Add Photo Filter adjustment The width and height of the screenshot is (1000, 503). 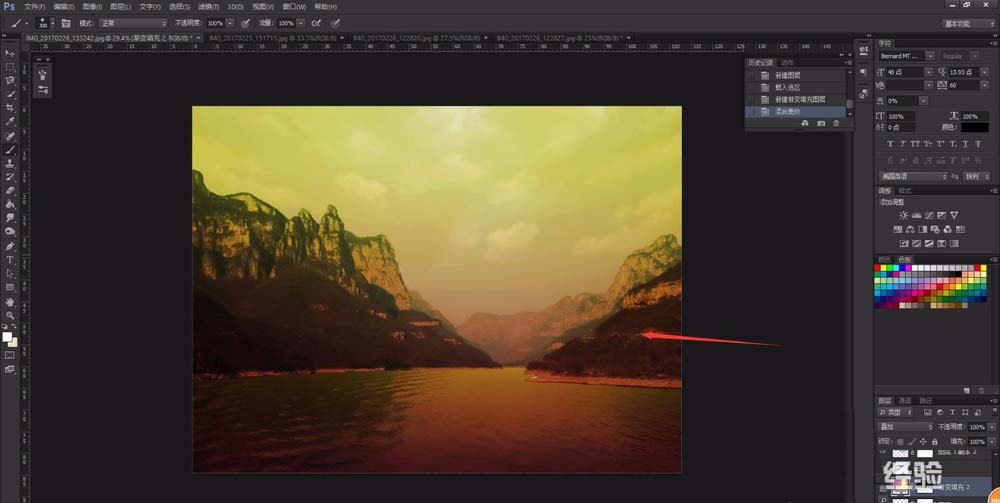[x=935, y=230]
